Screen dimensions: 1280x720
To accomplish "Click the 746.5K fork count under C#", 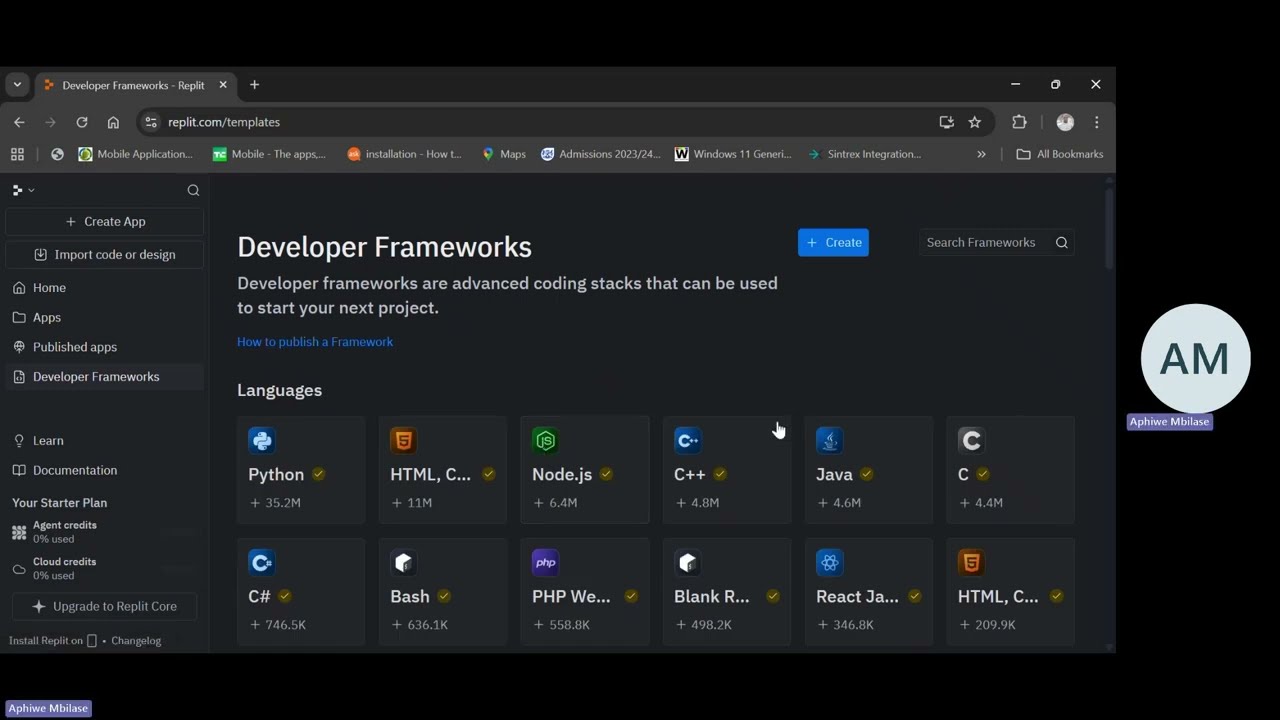I will tap(277, 625).
